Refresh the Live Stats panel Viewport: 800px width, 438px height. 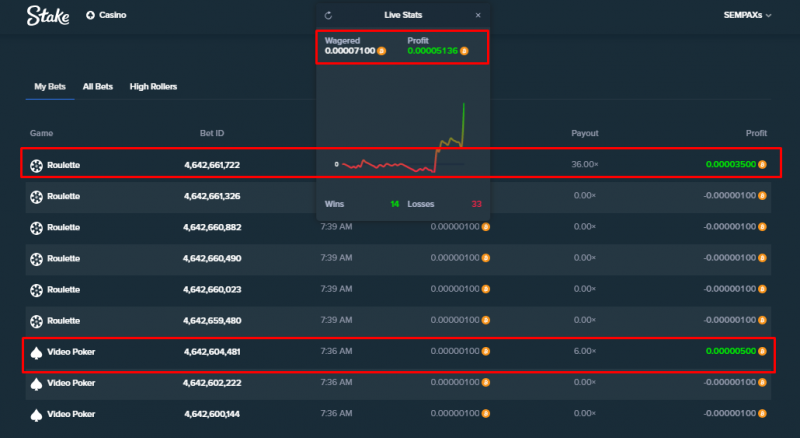click(x=328, y=15)
